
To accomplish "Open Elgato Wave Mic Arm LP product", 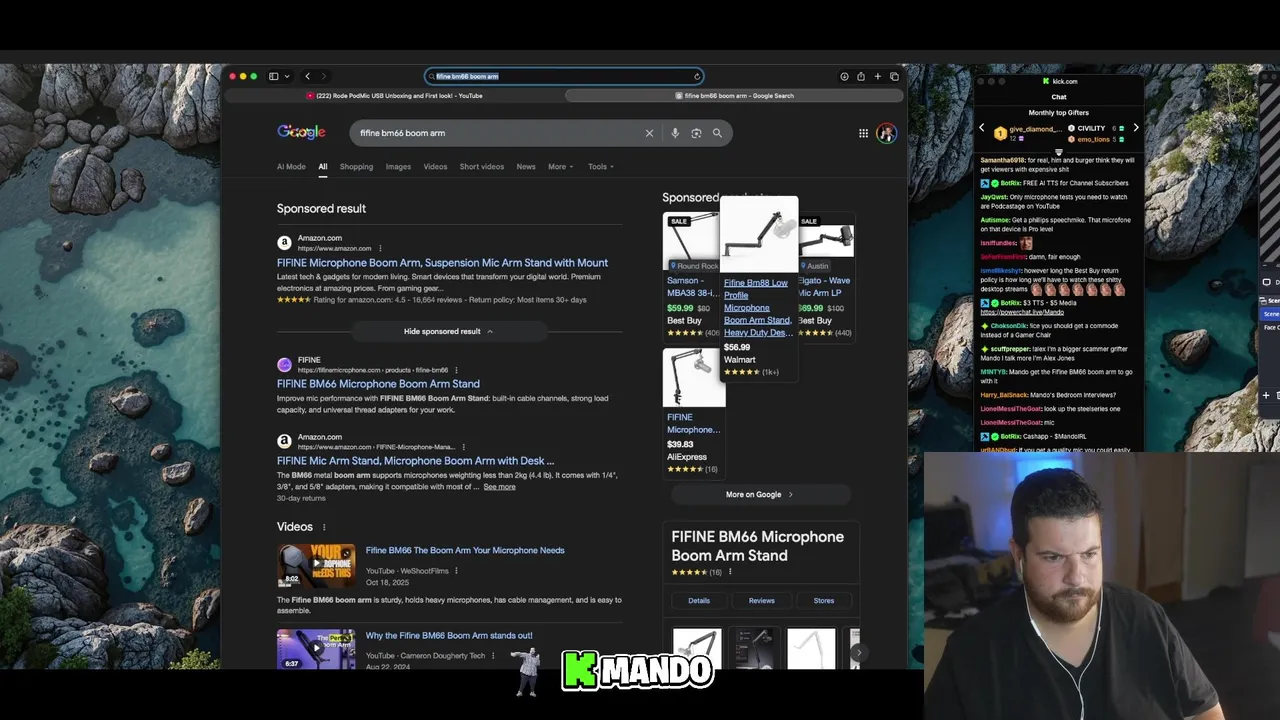I will click(827, 275).
